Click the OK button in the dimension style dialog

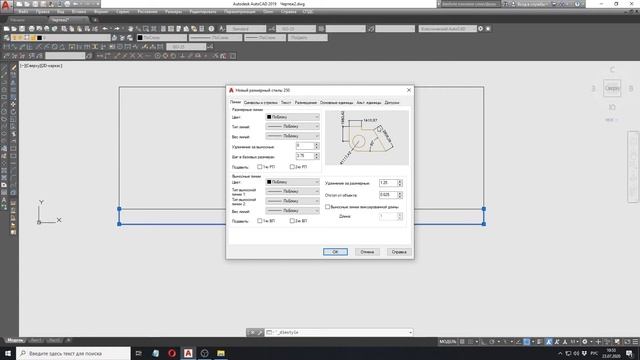tap(336, 252)
